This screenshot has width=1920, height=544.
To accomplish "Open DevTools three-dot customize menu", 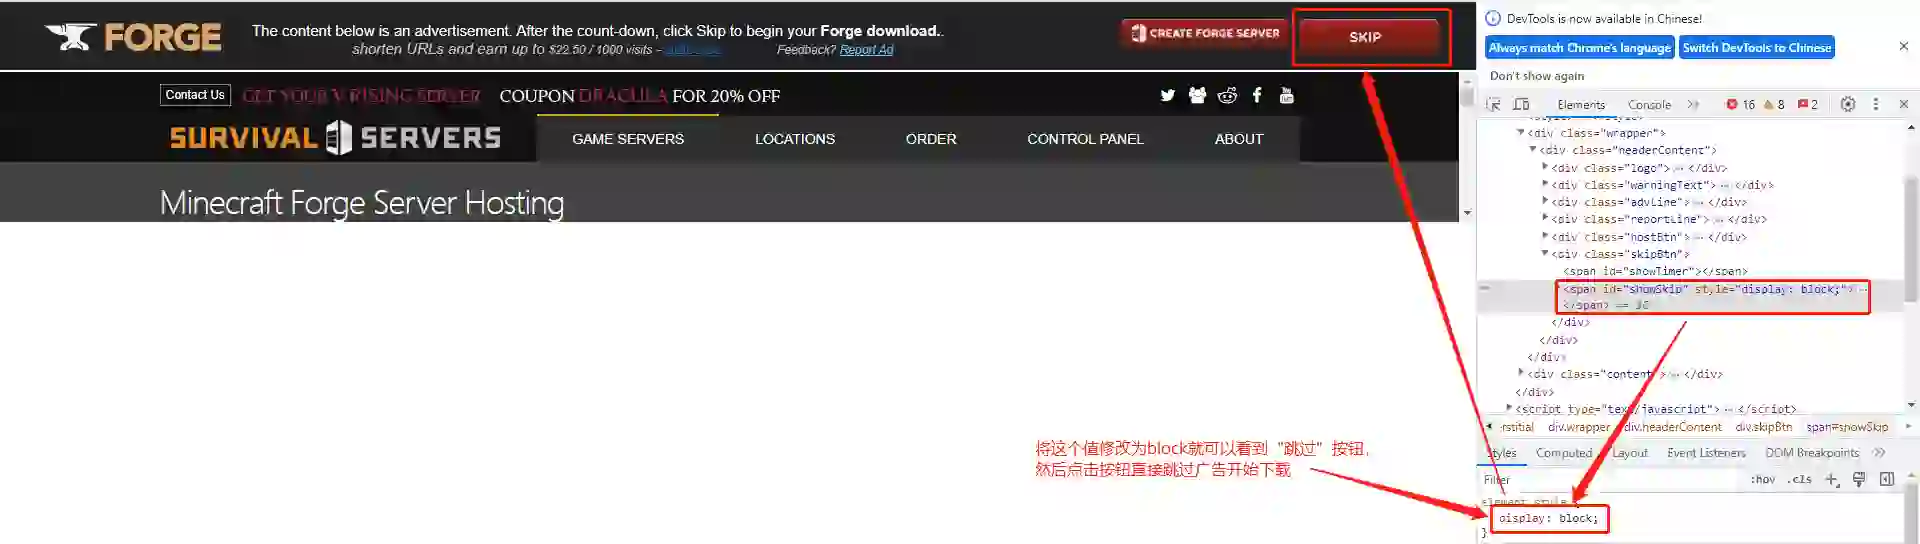I will [1876, 104].
